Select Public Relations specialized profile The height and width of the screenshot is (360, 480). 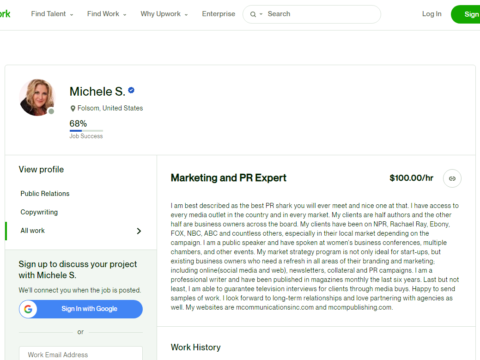coord(45,194)
